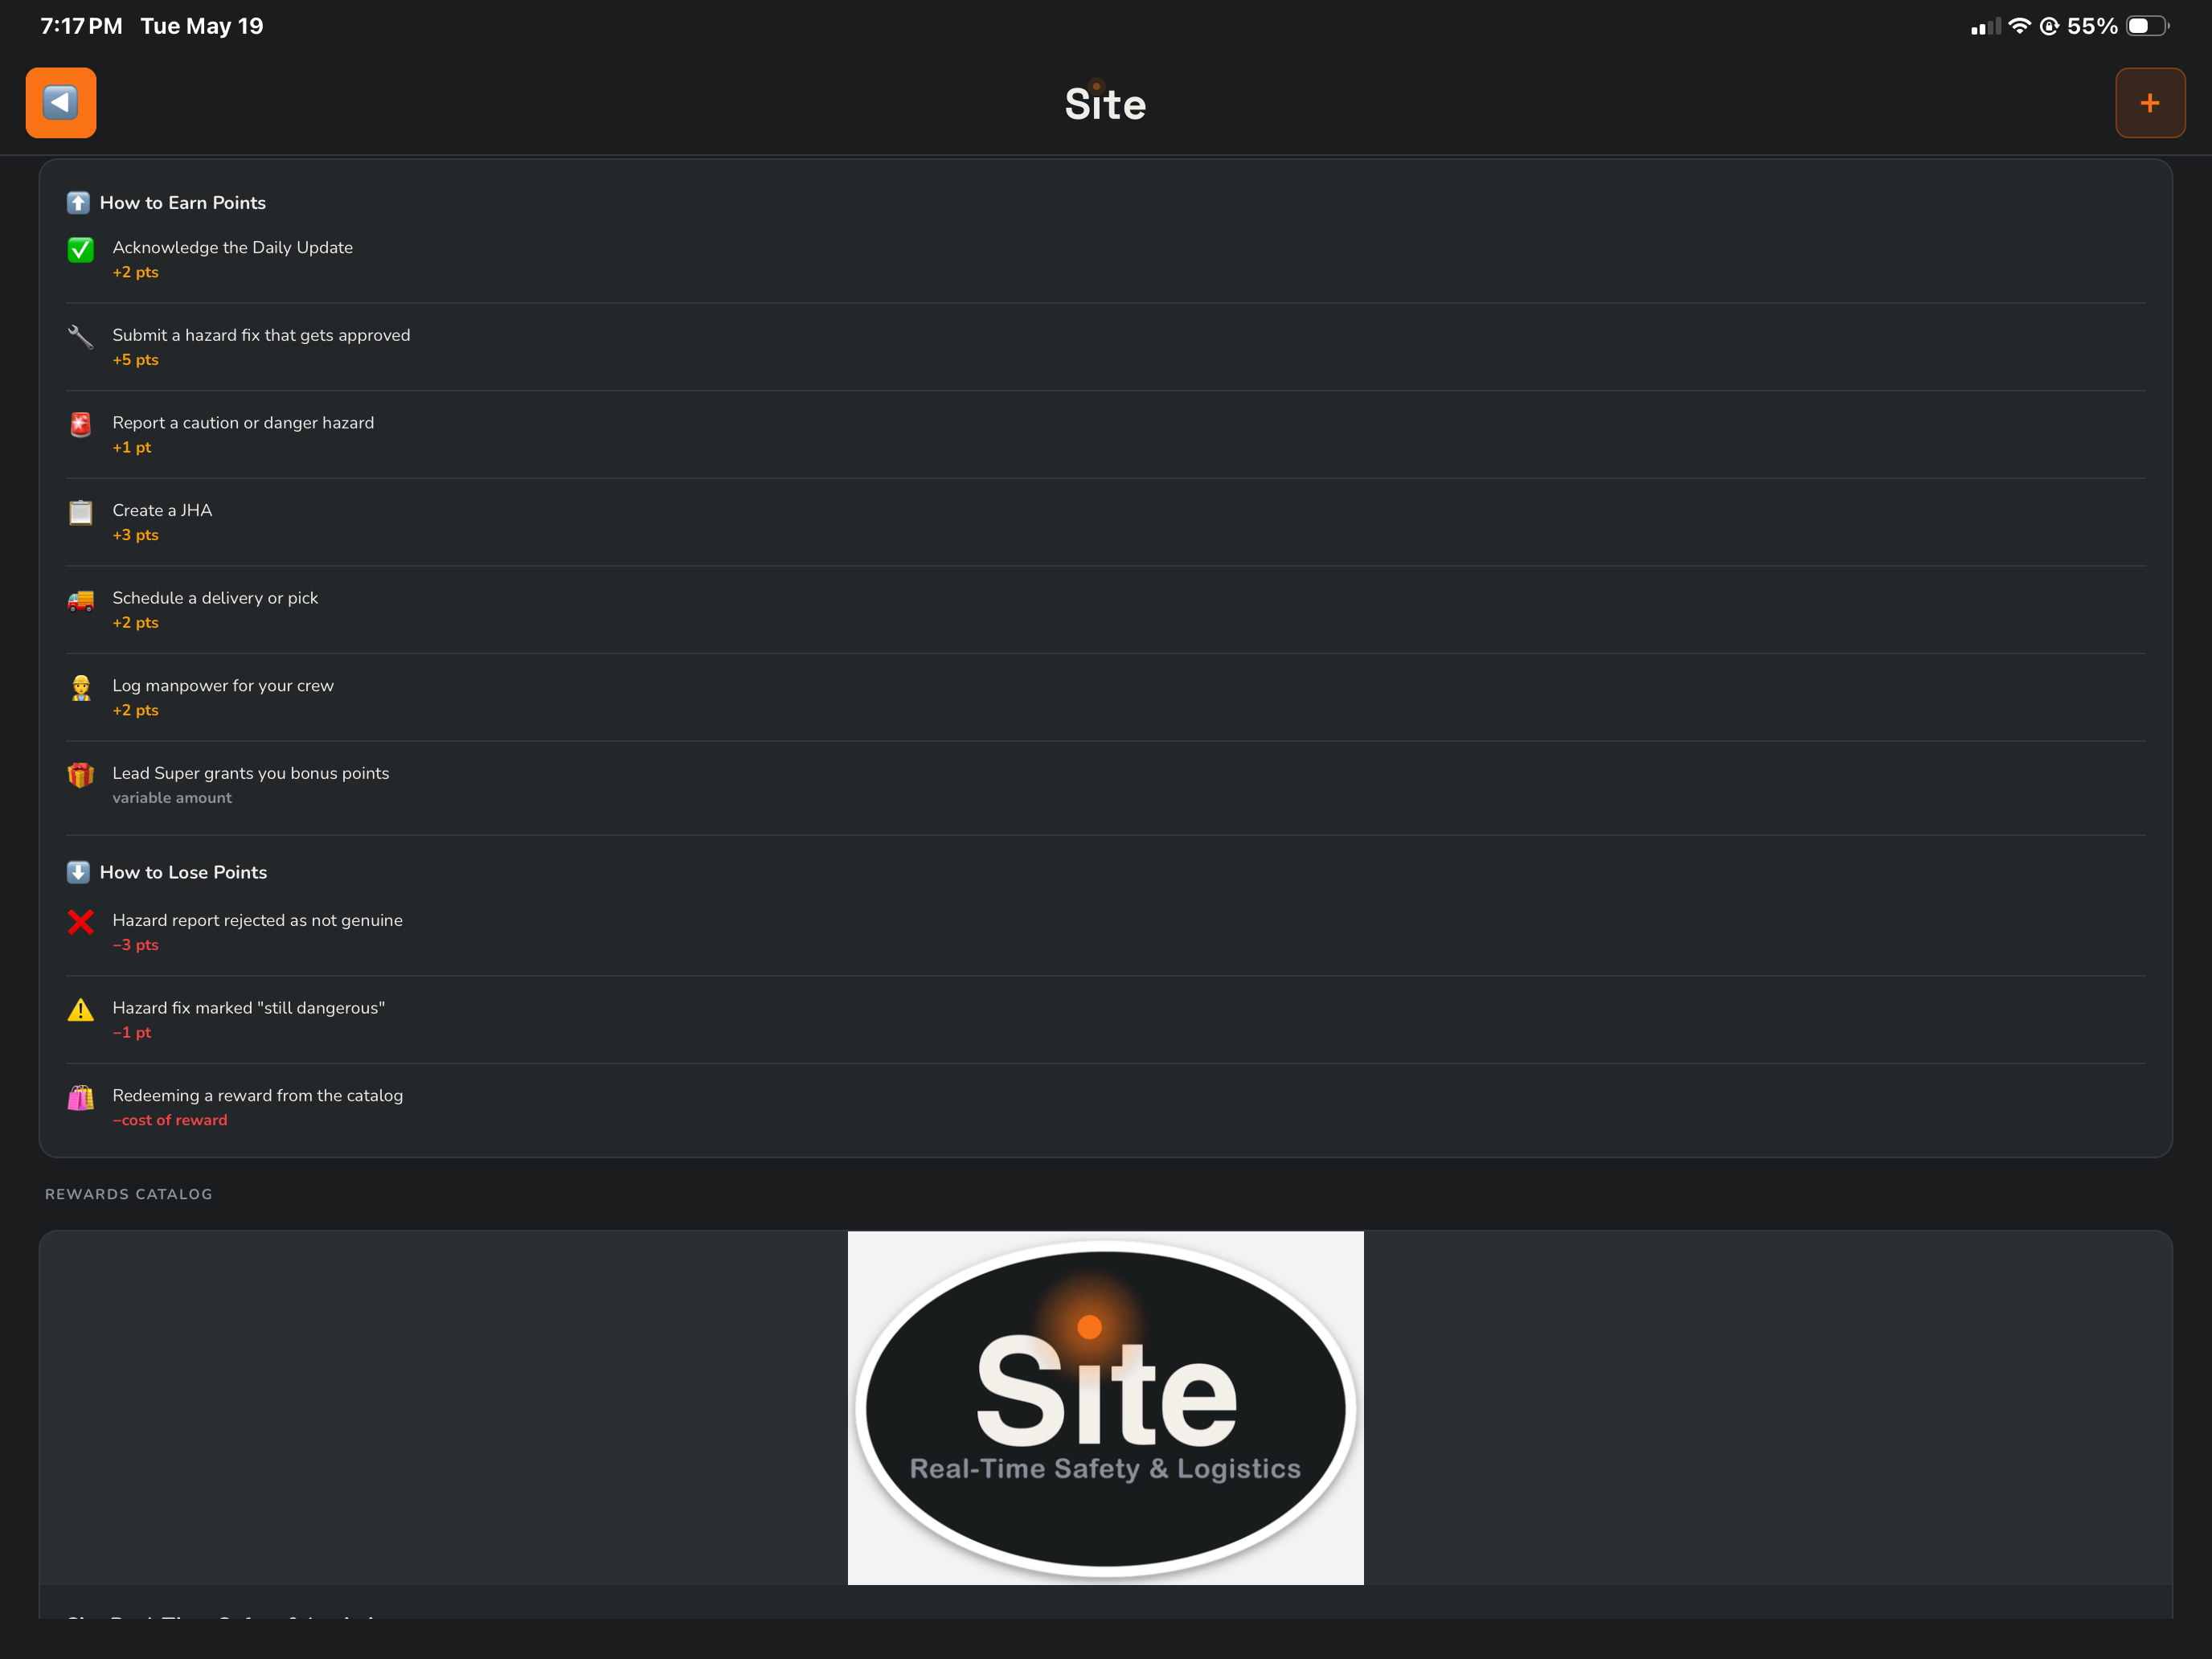Screen dimensions: 2212x1659
Task: Click the battery icon in status bar
Action: click(x=2148, y=26)
